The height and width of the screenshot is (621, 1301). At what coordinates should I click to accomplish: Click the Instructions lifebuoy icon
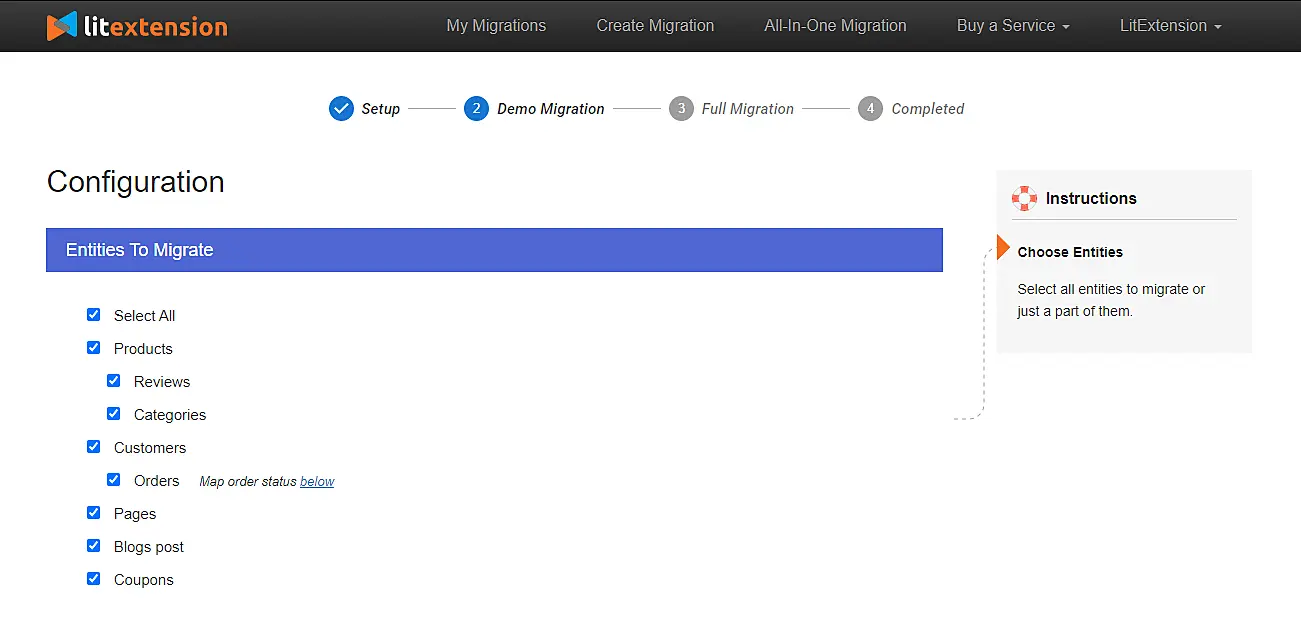[1024, 198]
